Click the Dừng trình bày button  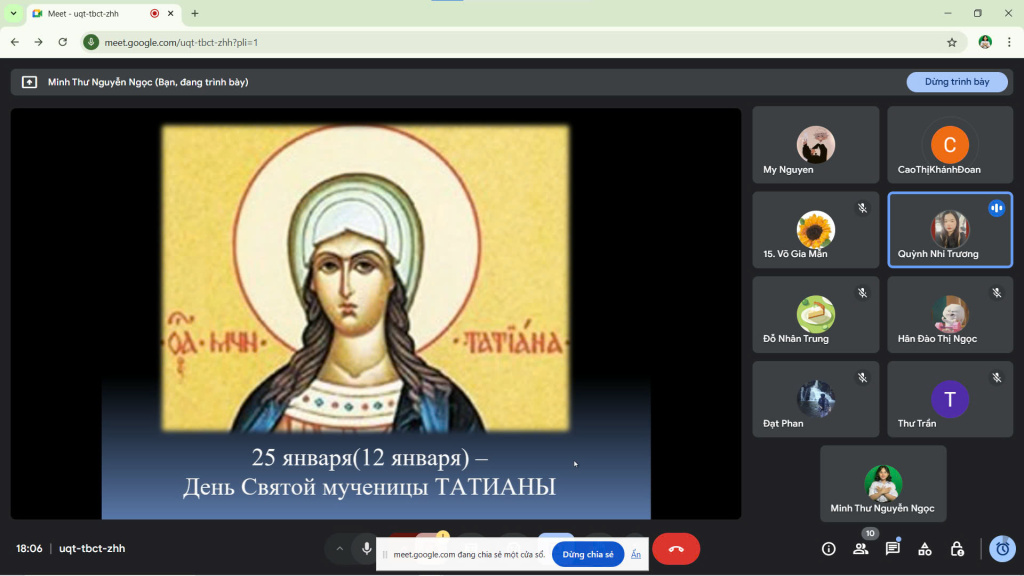(957, 82)
